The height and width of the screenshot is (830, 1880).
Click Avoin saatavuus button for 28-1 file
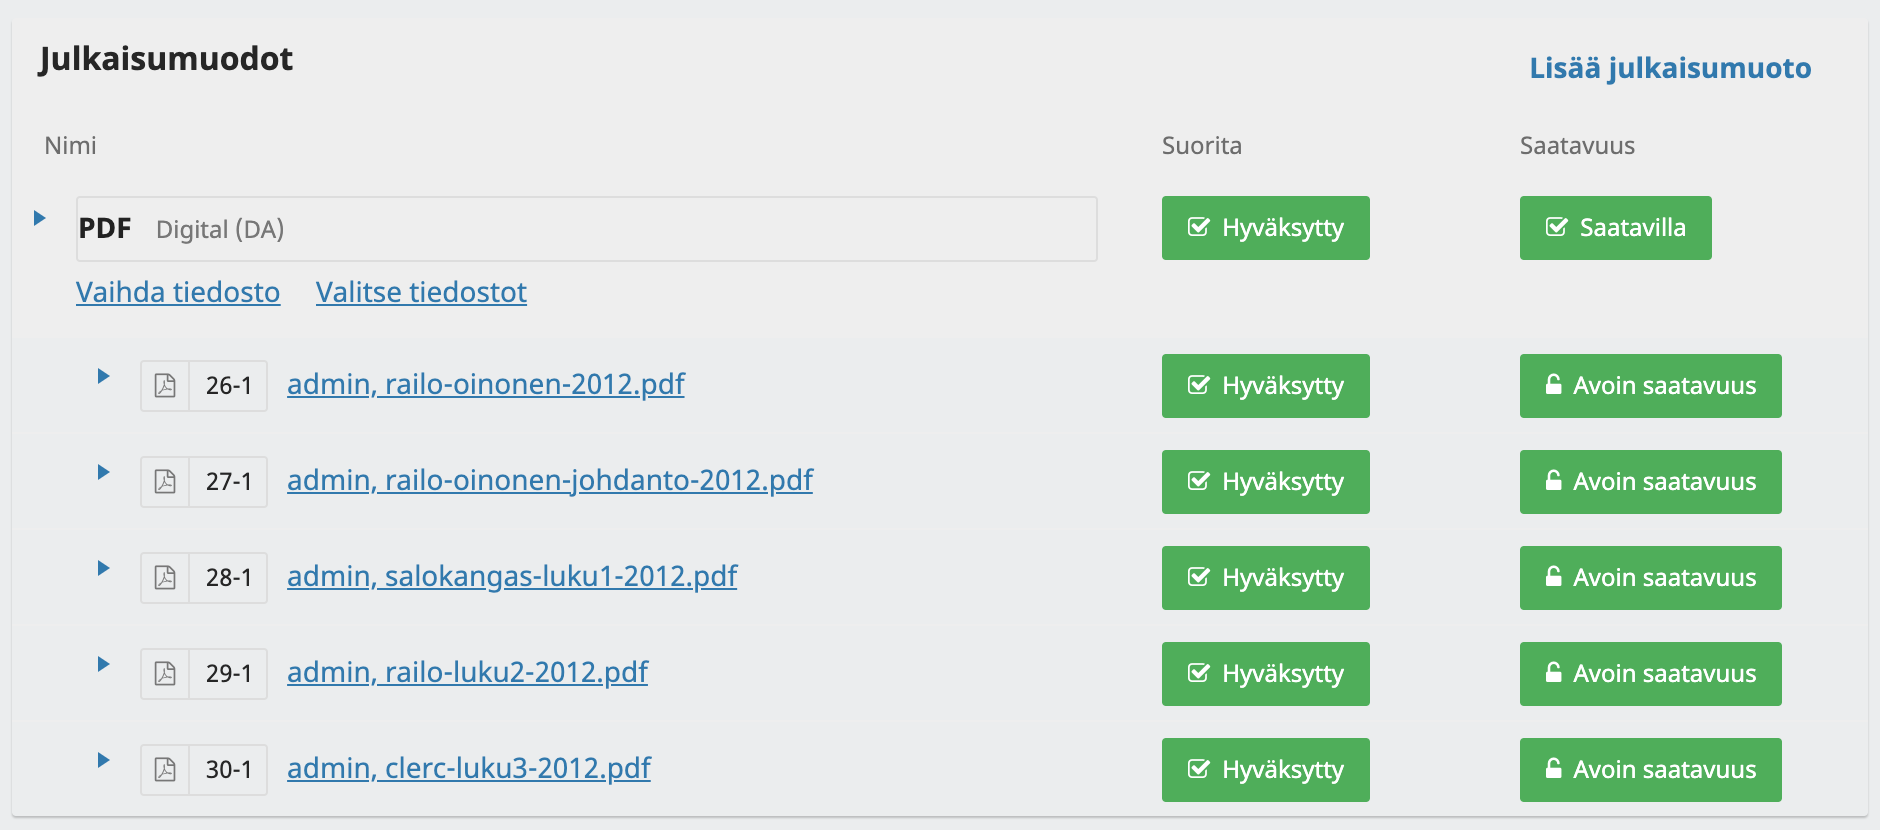1651,578
